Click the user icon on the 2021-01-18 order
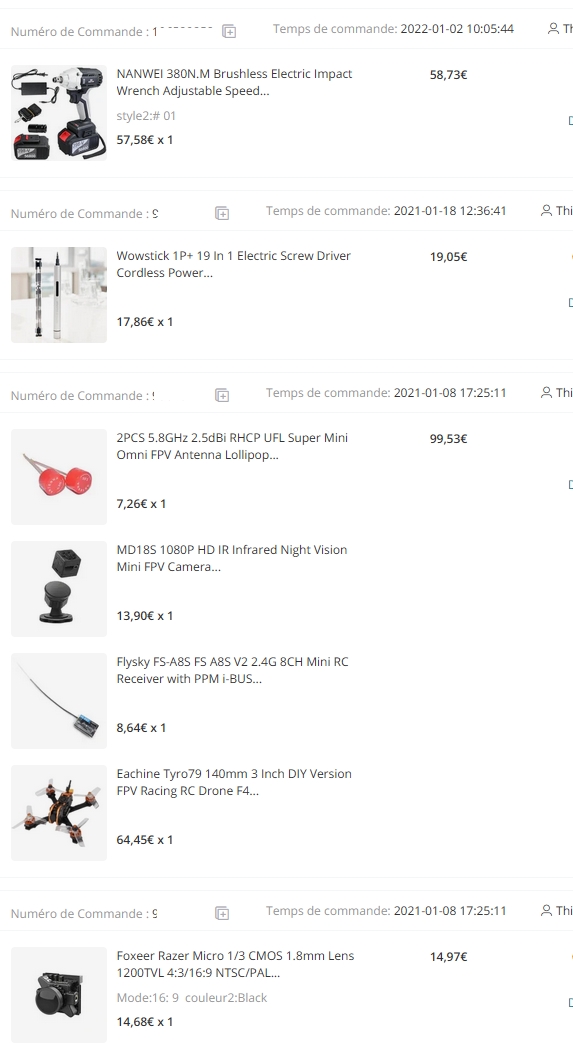Image resolution: width=573 pixels, height=1044 pixels. [x=546, y=210]
